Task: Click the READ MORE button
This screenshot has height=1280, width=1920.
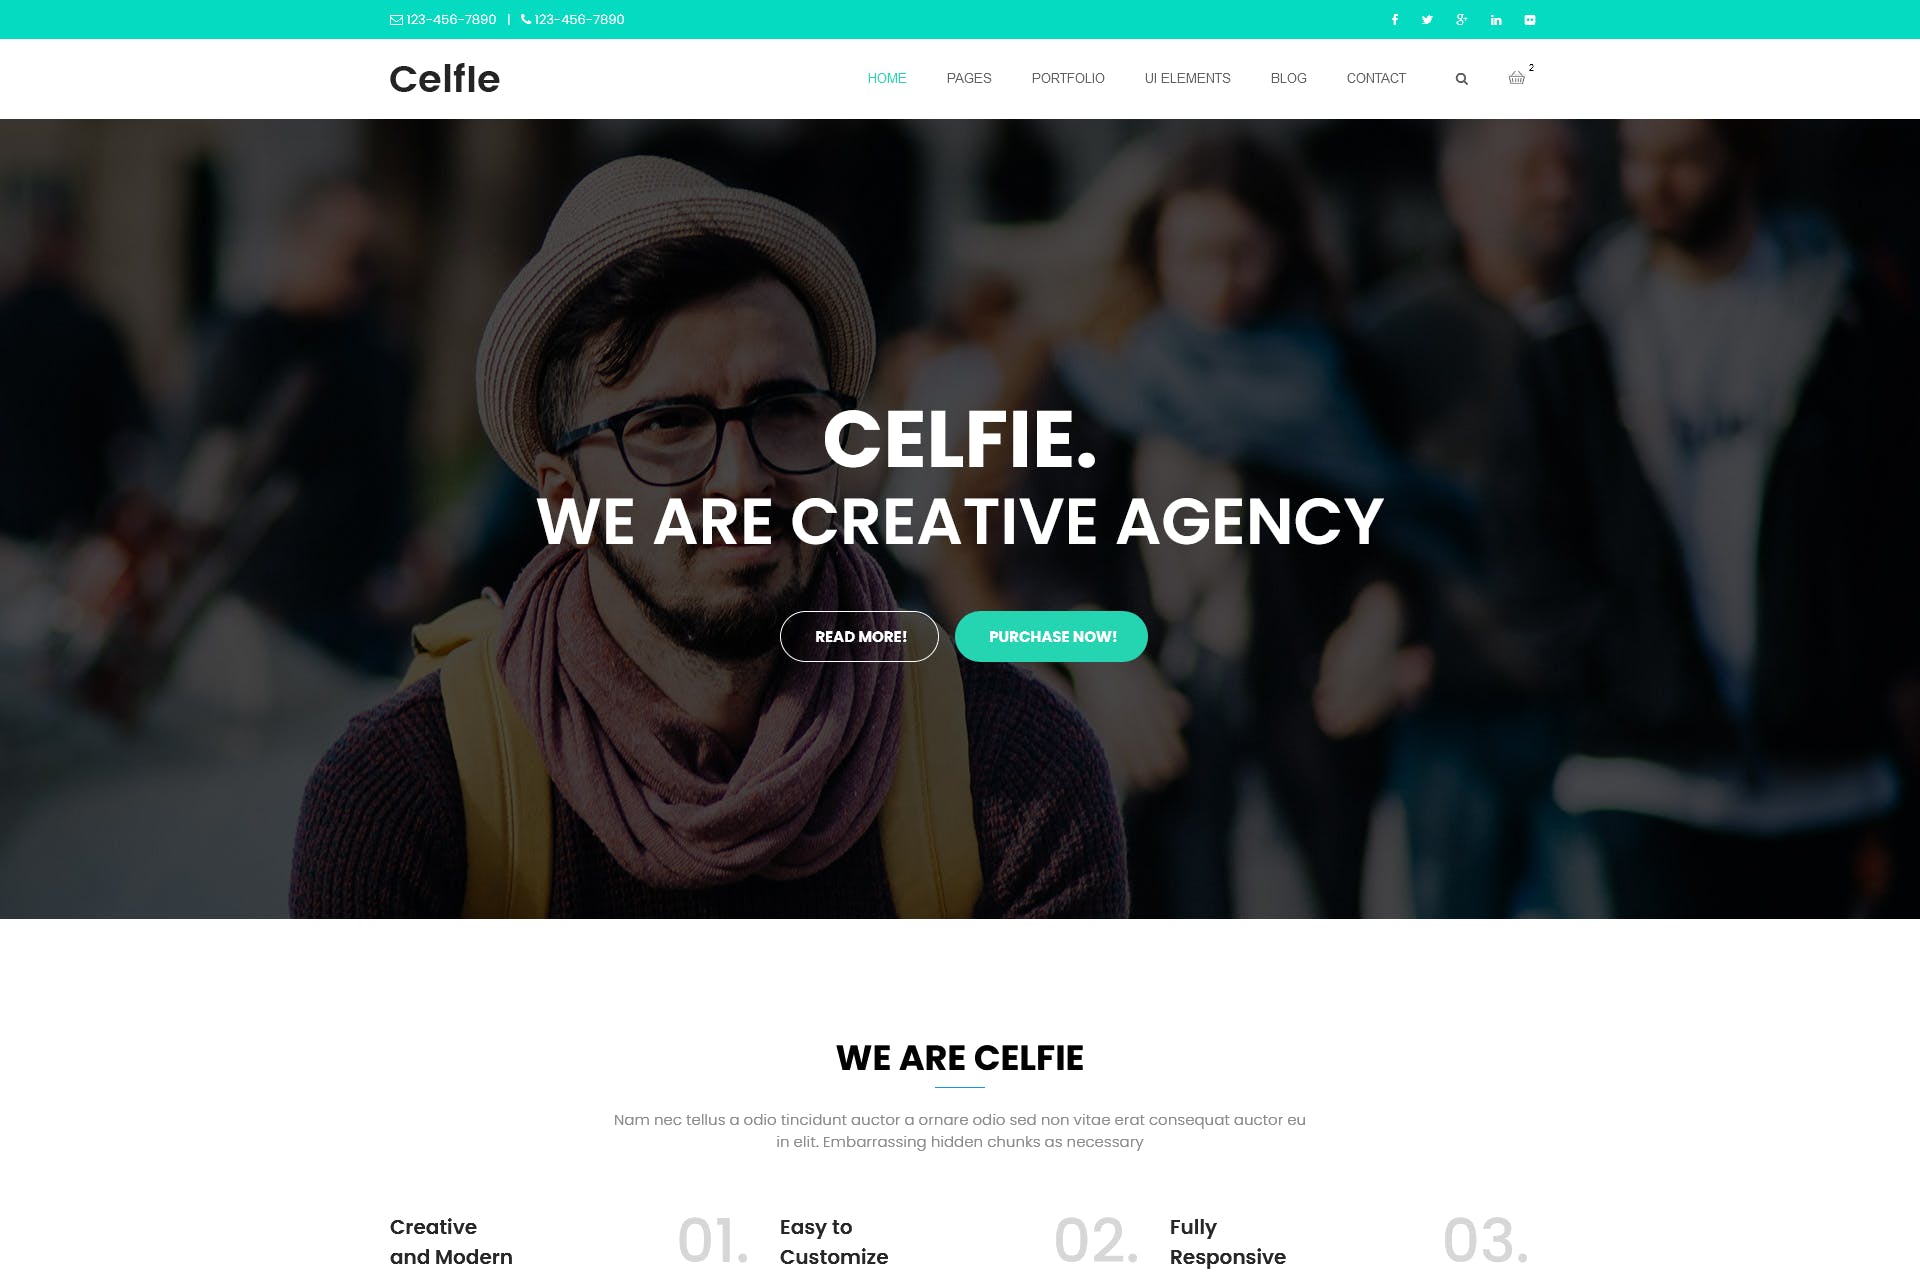Action: [859, 634]
